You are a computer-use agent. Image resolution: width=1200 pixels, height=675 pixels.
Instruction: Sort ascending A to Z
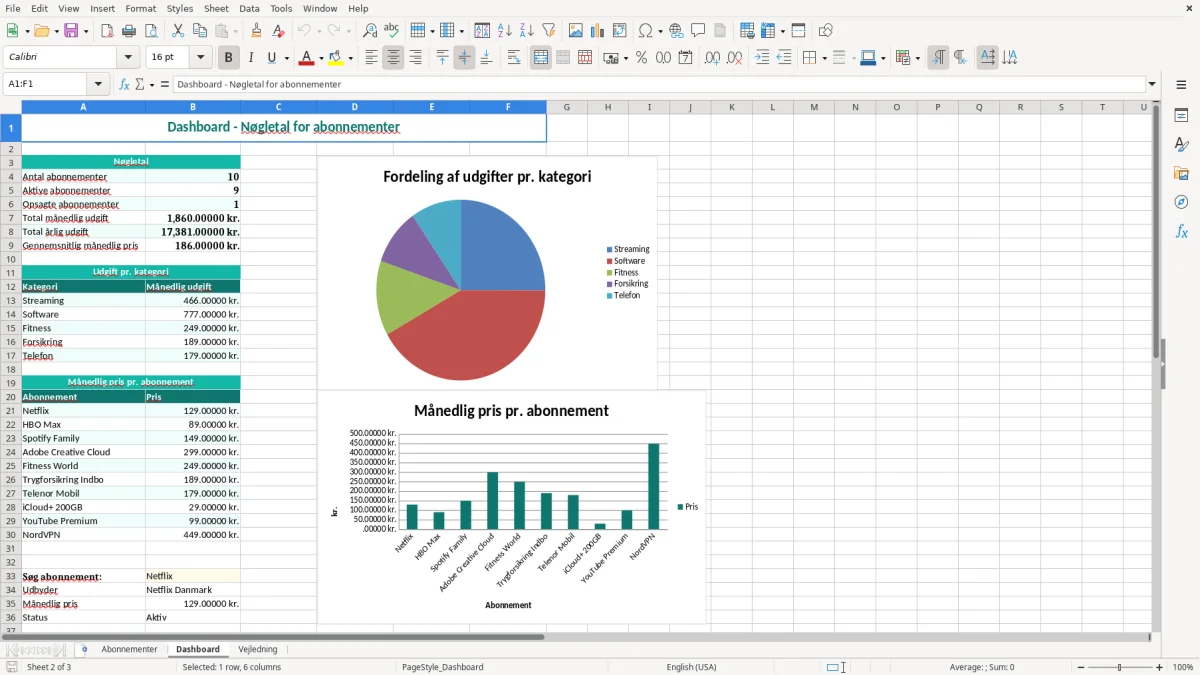coord(504,31)
